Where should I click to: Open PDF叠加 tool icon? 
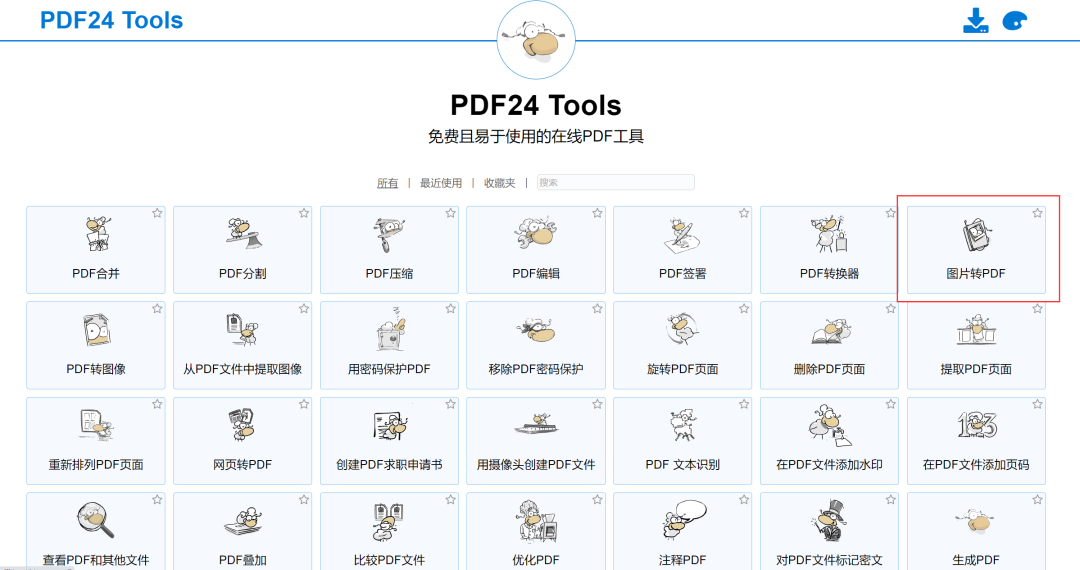(x=242, y=522)
